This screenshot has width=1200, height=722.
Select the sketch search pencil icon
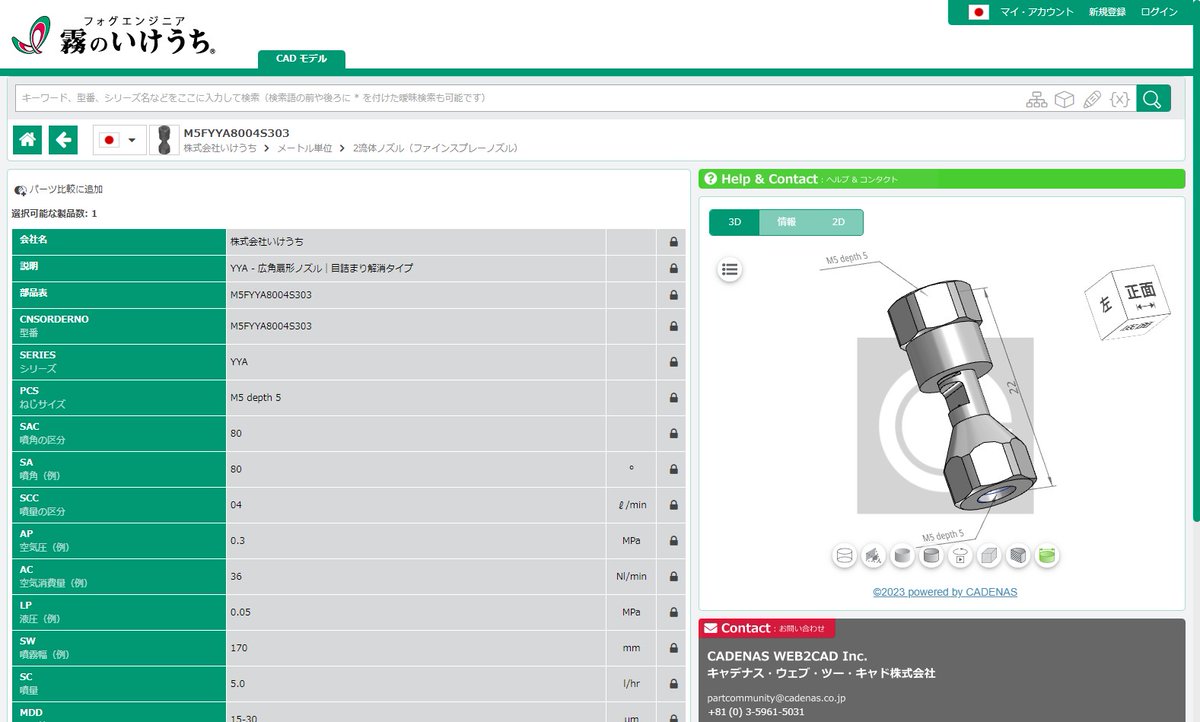point(1090,99)
